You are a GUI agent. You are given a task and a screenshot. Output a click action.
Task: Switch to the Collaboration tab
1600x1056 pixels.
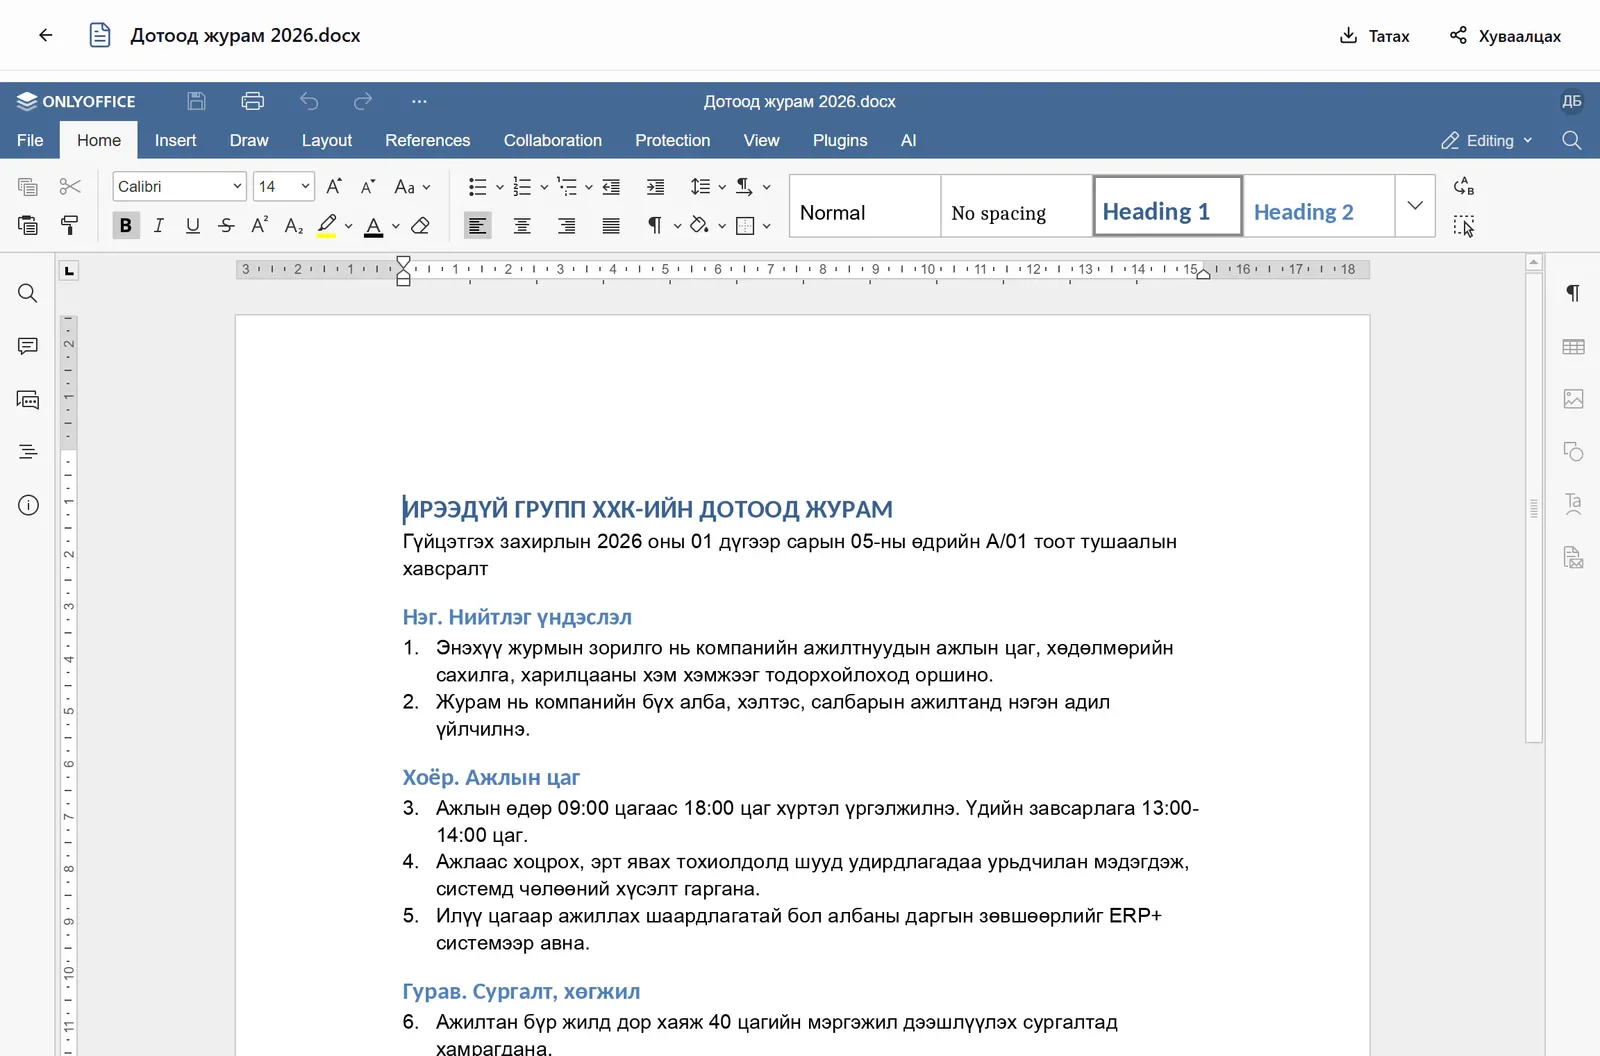[x=553, y=141]
